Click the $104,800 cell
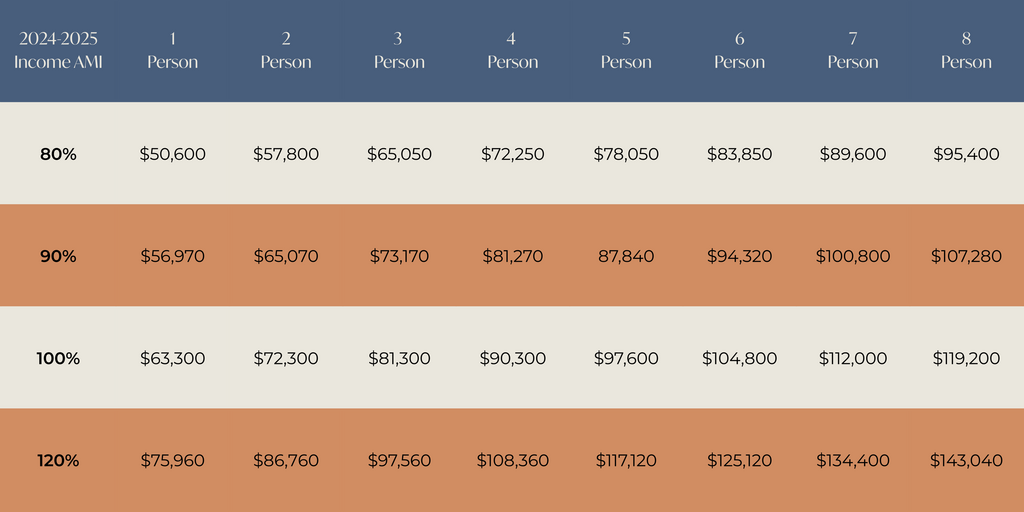The image size is (1024, 512). pos(739,358)
